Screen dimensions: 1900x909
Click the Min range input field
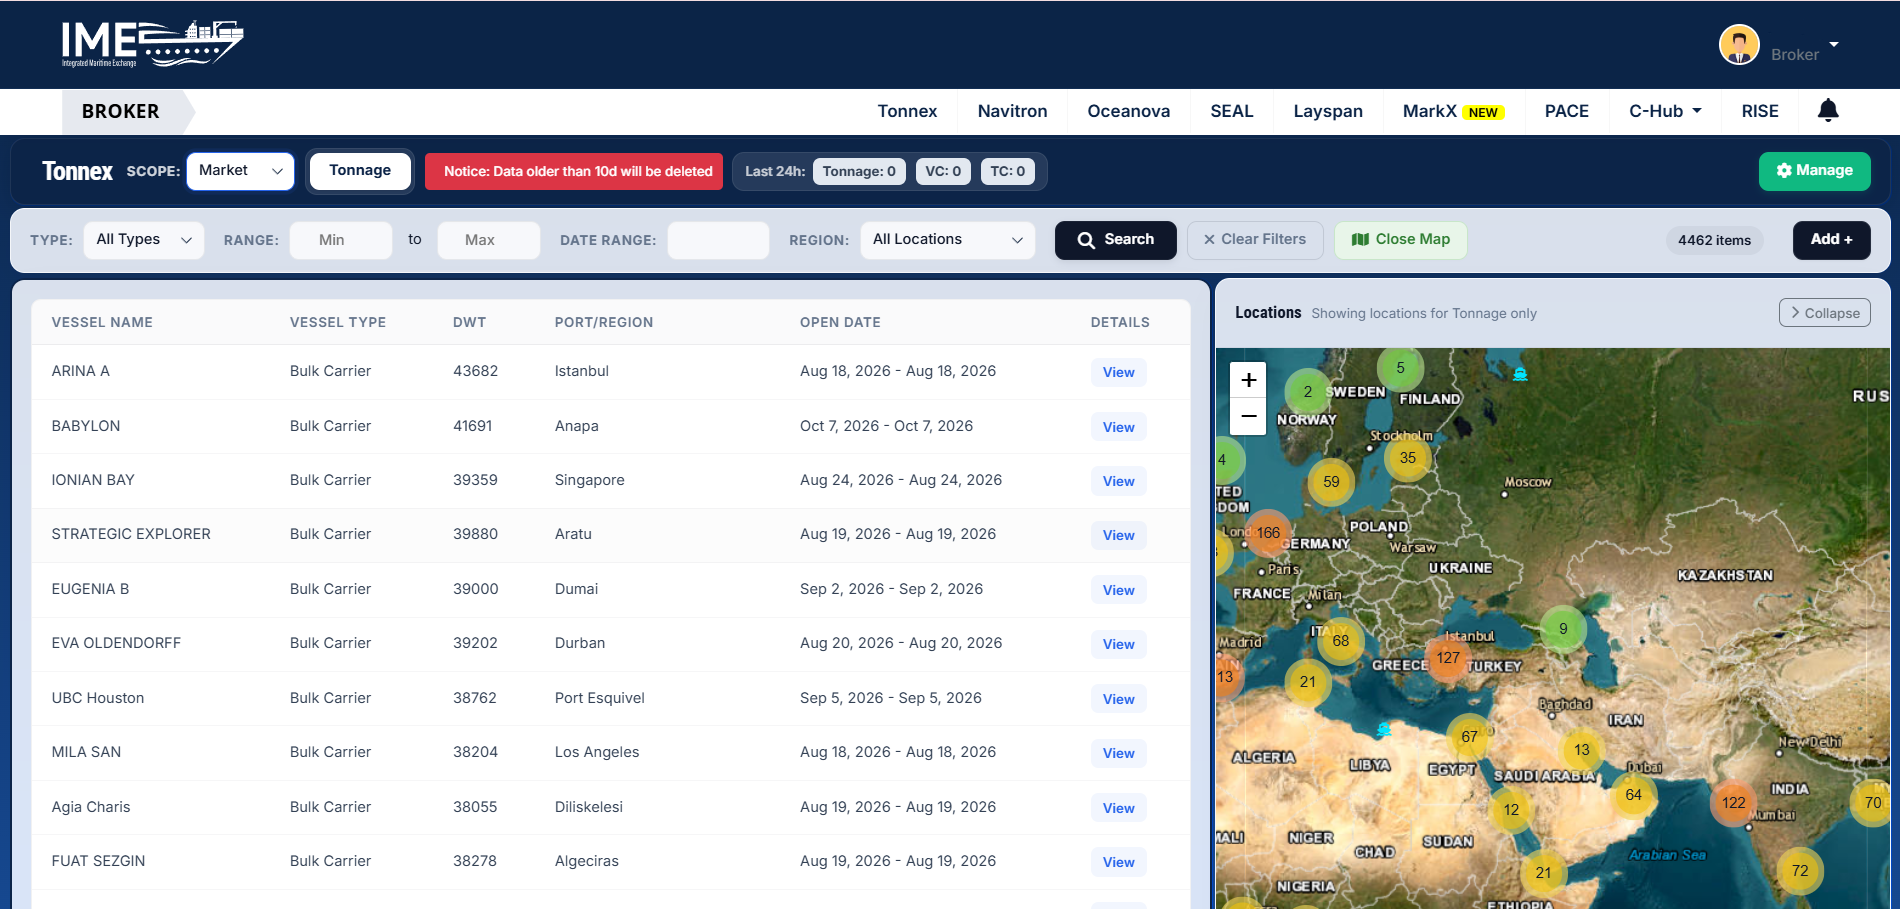pyautogui.click(x=340, y=240)
